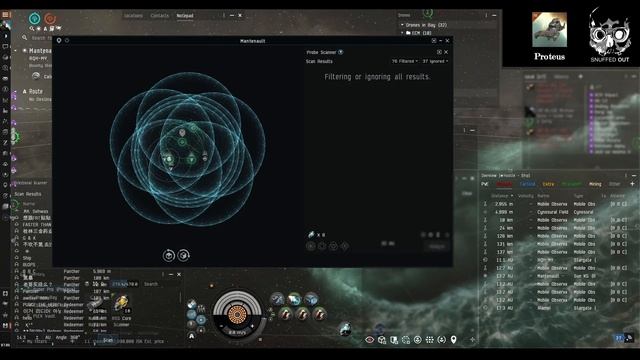640x360 pixels.
Task: Click the Mantenault system name link
Action: tap(40, 51)
